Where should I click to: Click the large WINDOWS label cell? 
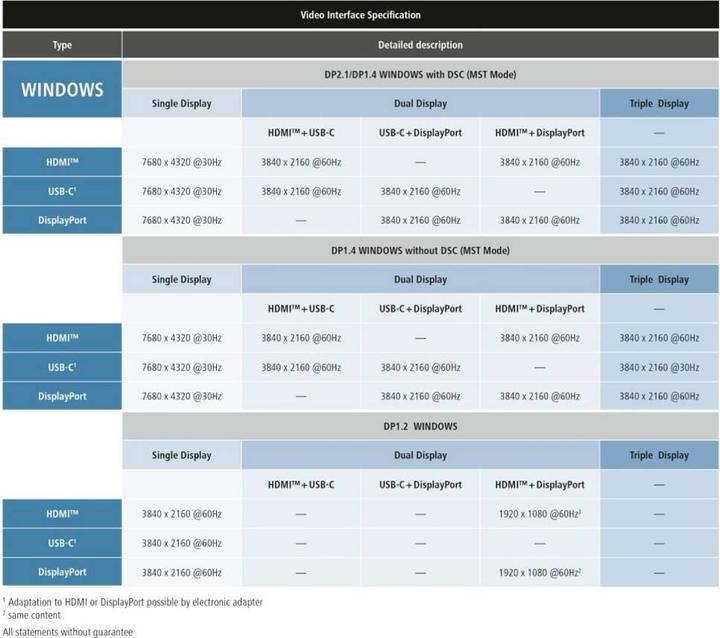tap(61, 89)
